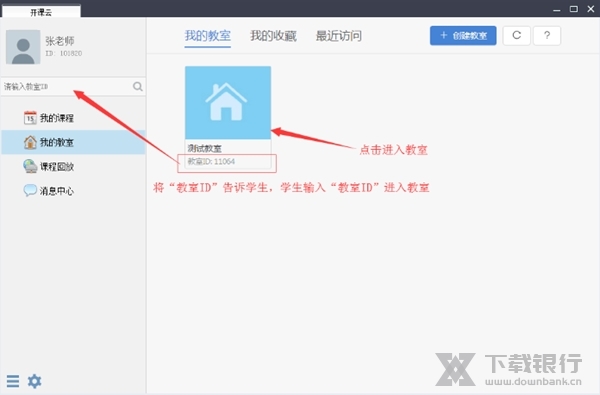
Task: Click the 消息中心 speech bubble icon
Action: pyautogui.click(x=30, y=190)
